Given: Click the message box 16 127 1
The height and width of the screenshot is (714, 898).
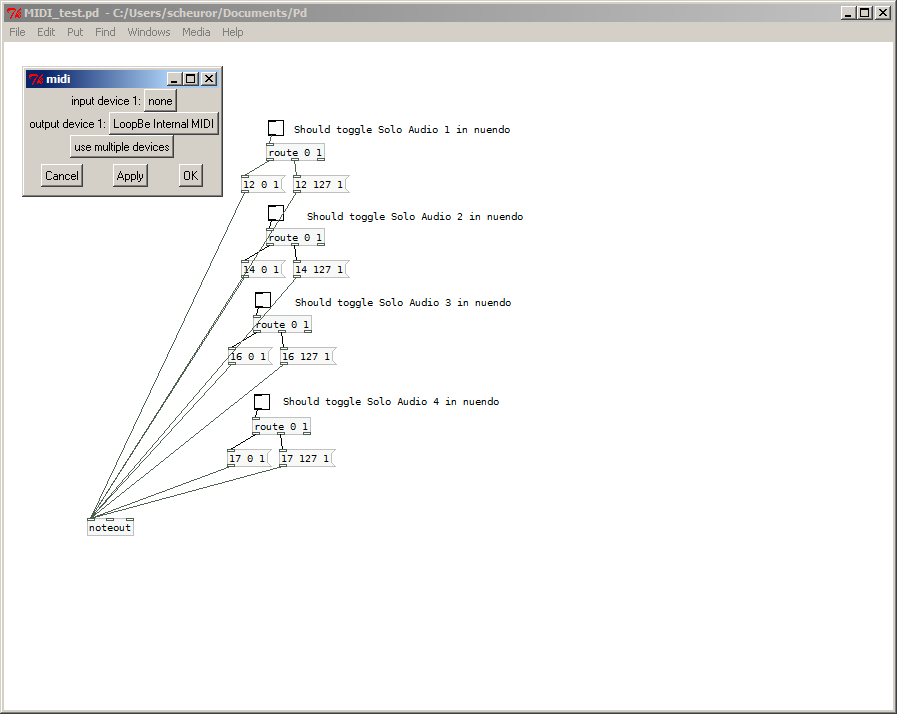Looking at the screenshot, I should point(308,356).
